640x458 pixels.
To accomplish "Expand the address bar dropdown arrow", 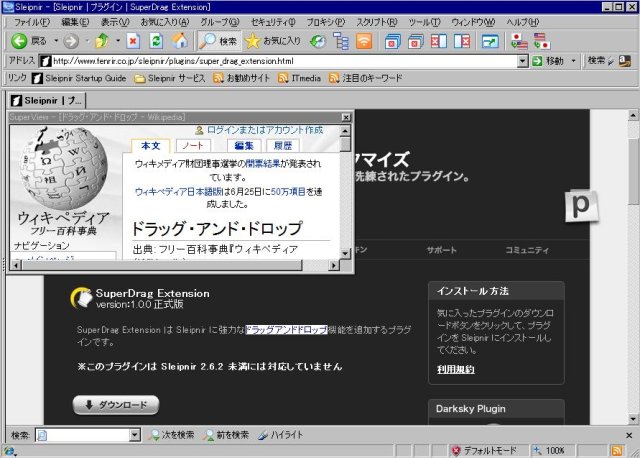I will (522, 61).
